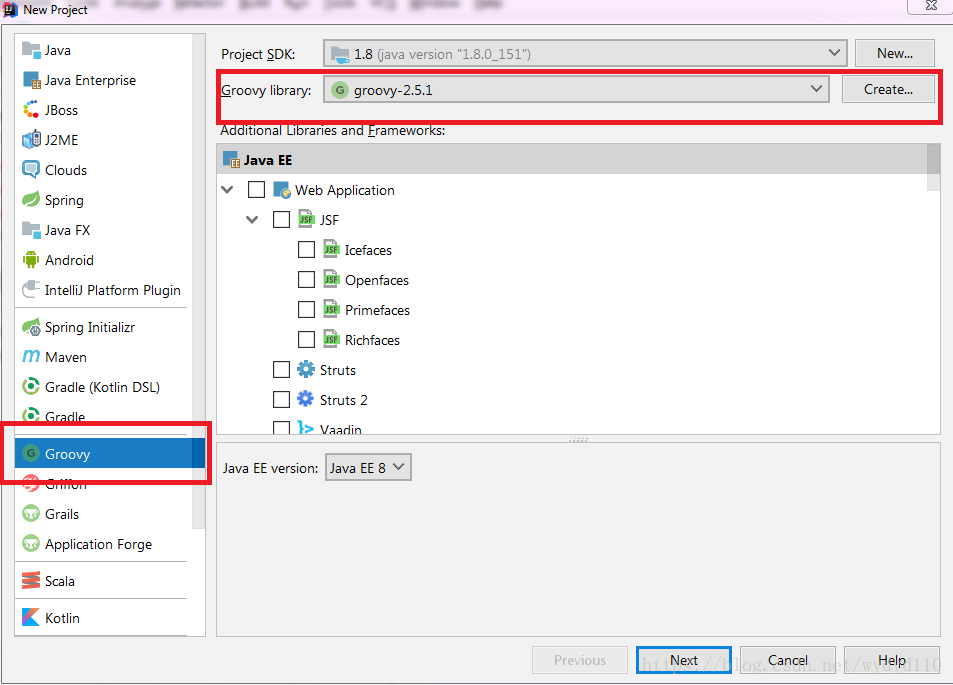Click the Struts 2 gear icon
Image resolution: width=953 pixels, height=685 pixels.
point(306,399)
